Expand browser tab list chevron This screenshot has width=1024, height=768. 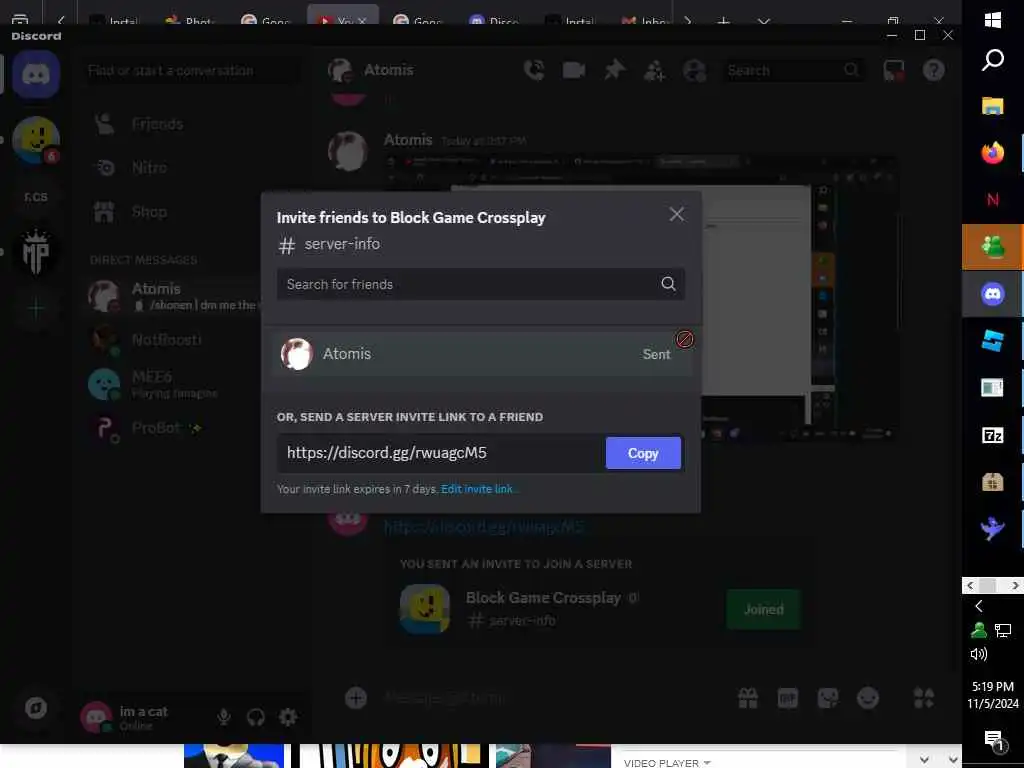tap(763, 20)
